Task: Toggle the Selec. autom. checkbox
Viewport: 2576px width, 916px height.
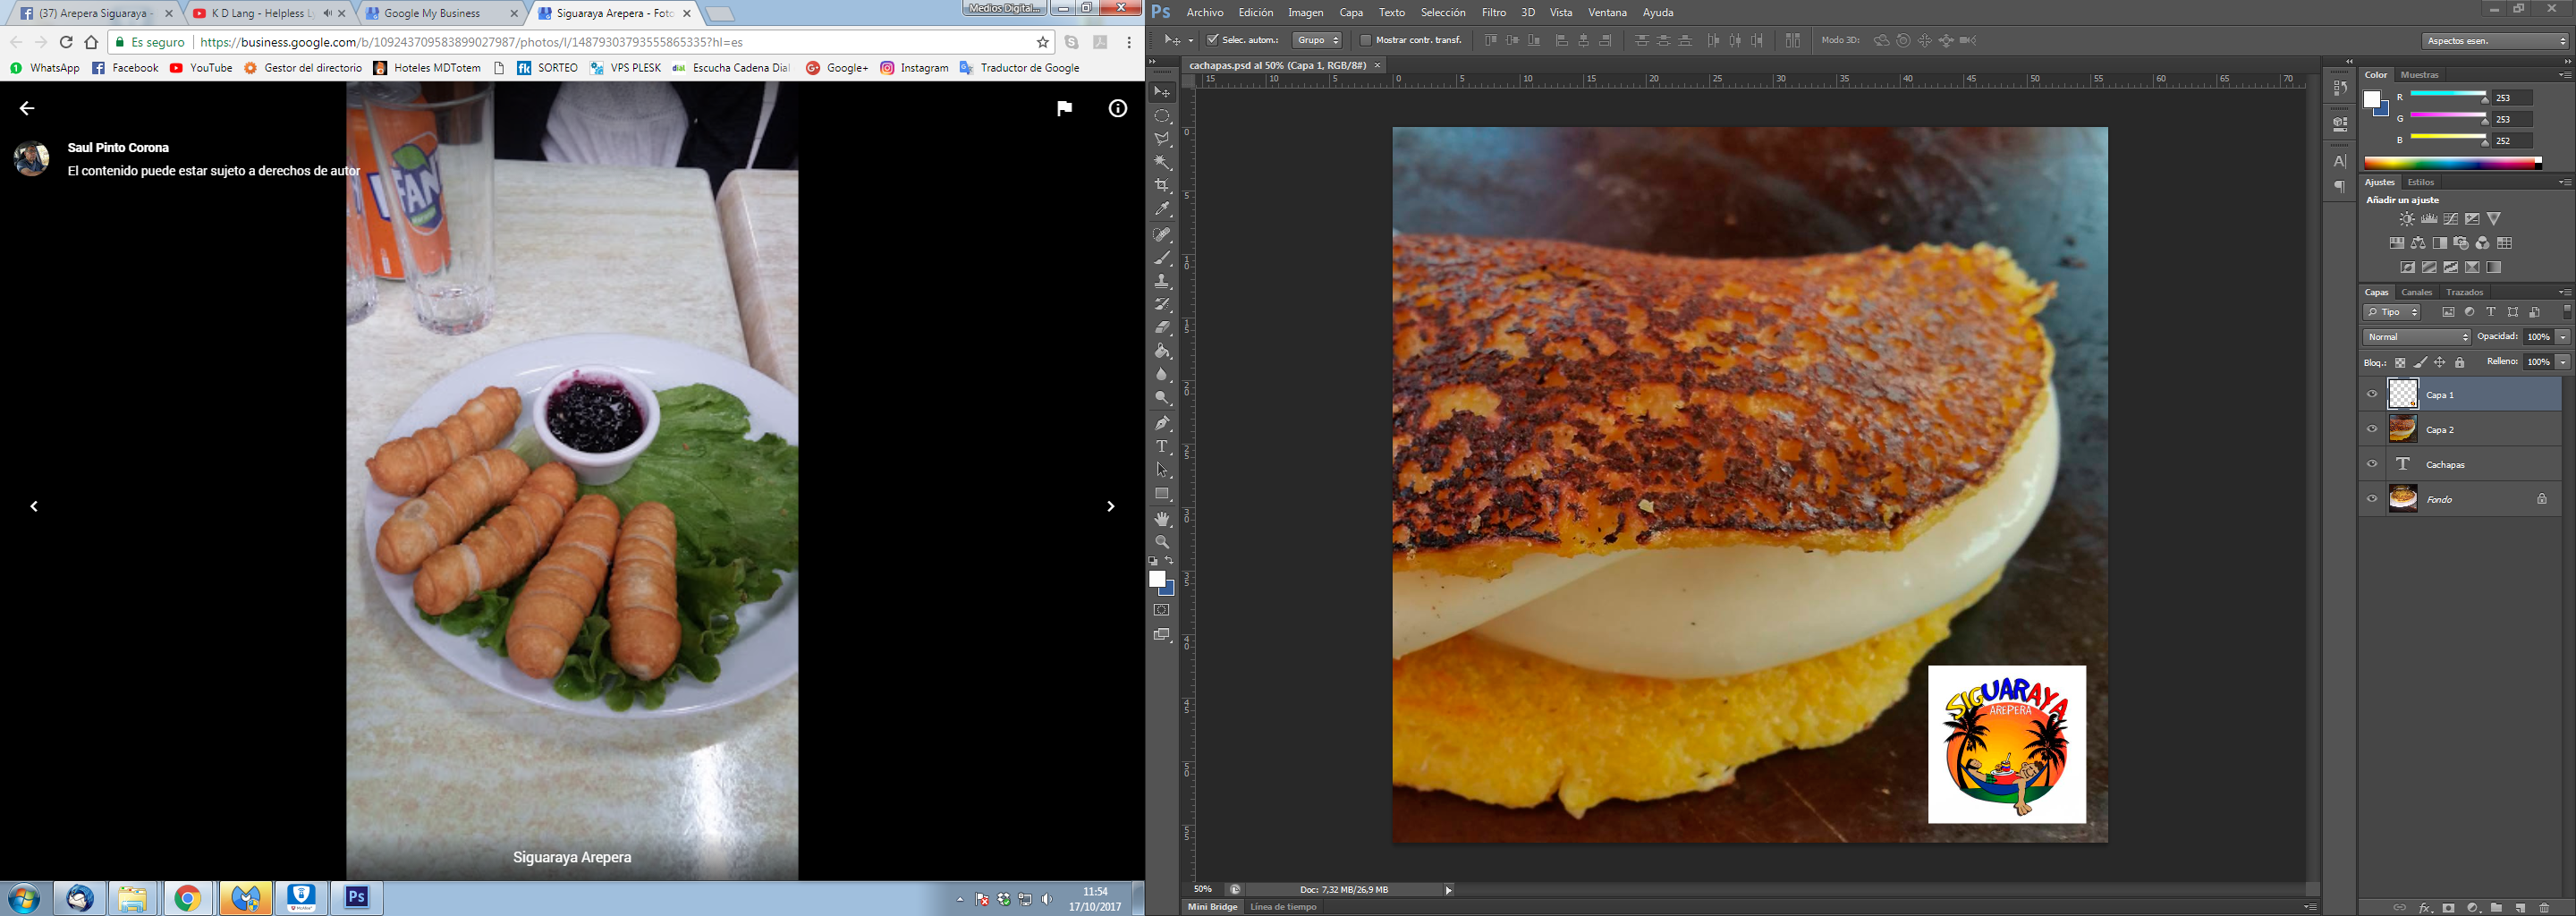Action: pos(1213,40)
